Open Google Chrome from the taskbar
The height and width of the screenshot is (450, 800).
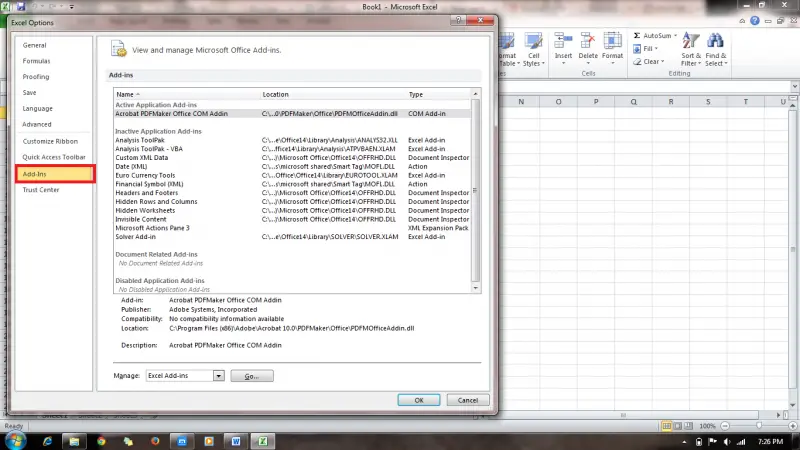[101, 441]
